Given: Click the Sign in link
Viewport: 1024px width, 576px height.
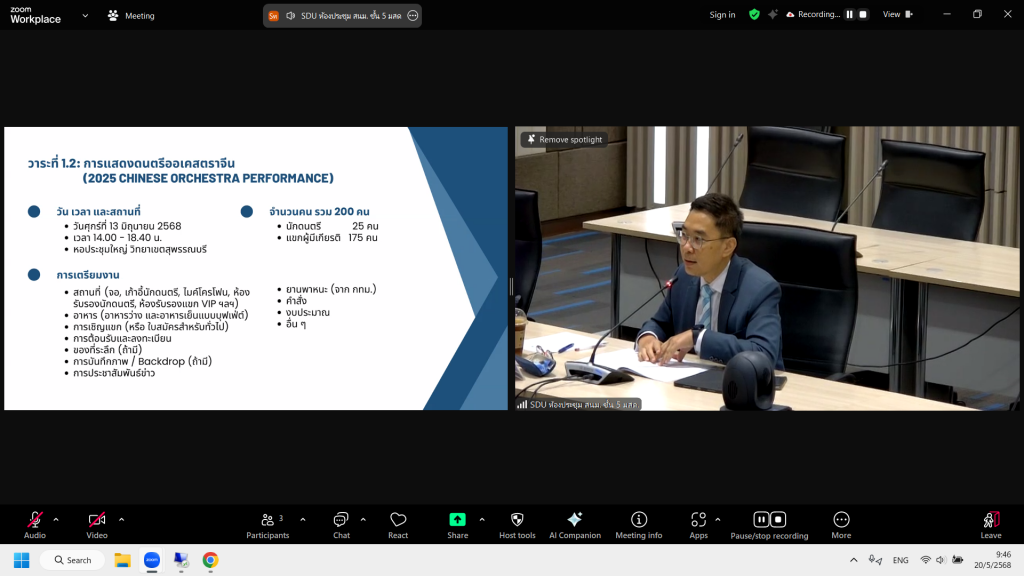Looking at the screenshot, I should [x=722, y=15].
